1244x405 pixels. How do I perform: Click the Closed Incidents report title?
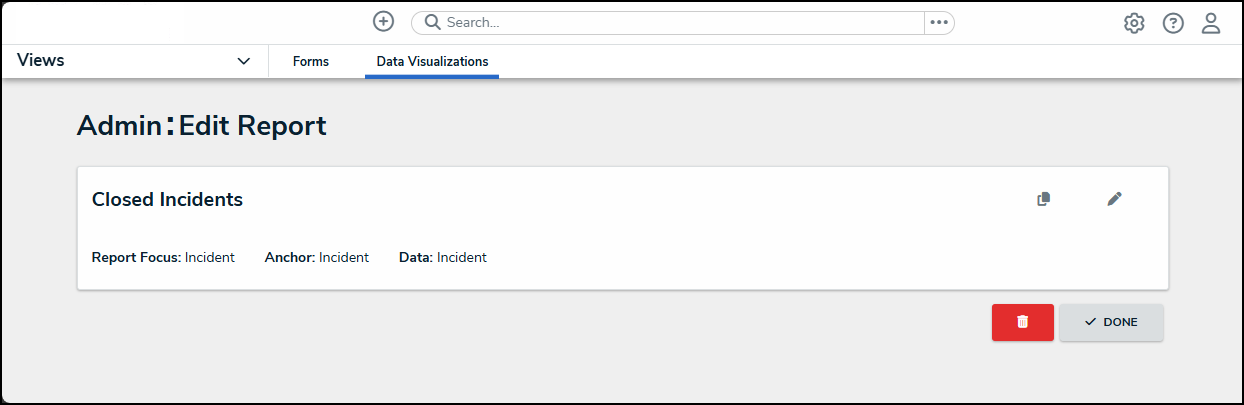tap(167, 200)
